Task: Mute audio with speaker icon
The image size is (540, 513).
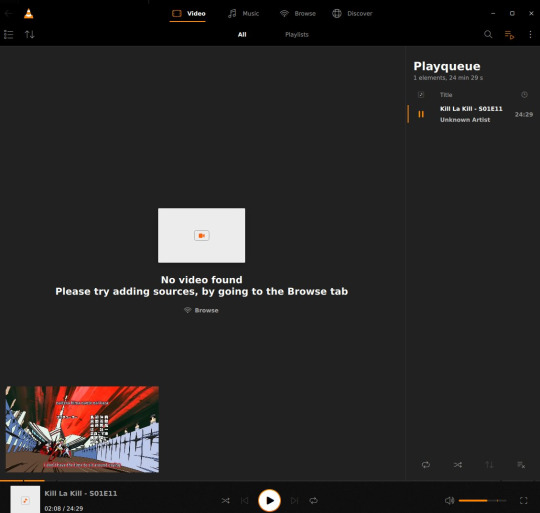Action: point(449,501)
